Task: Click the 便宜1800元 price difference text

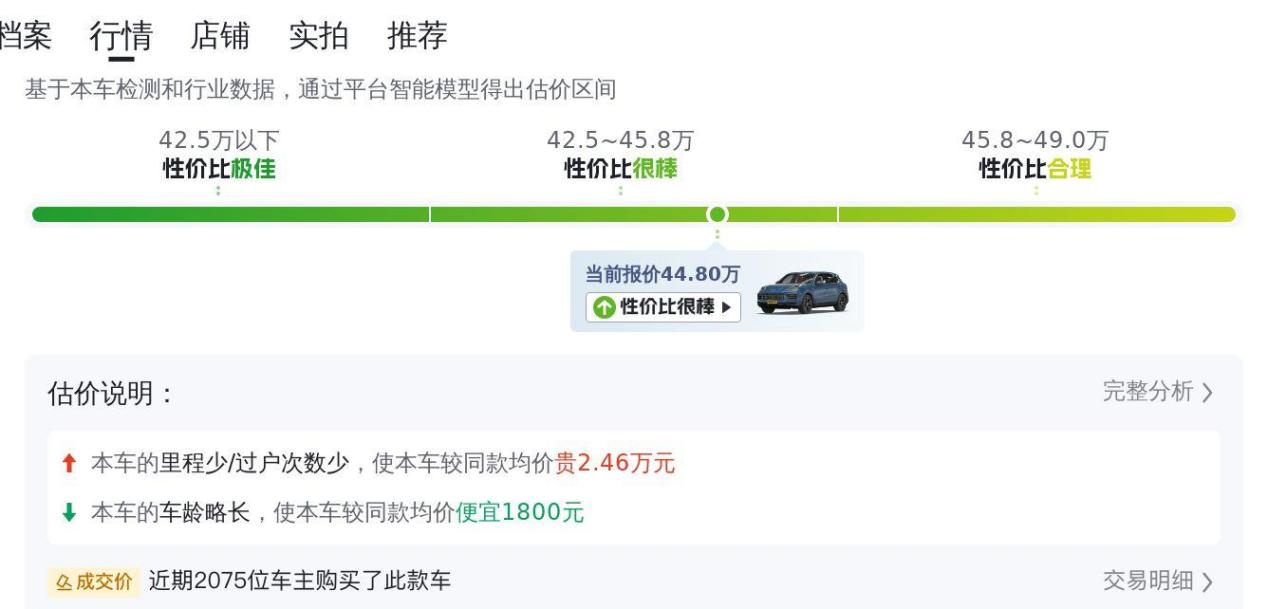Action: click(x=520, y=513)
